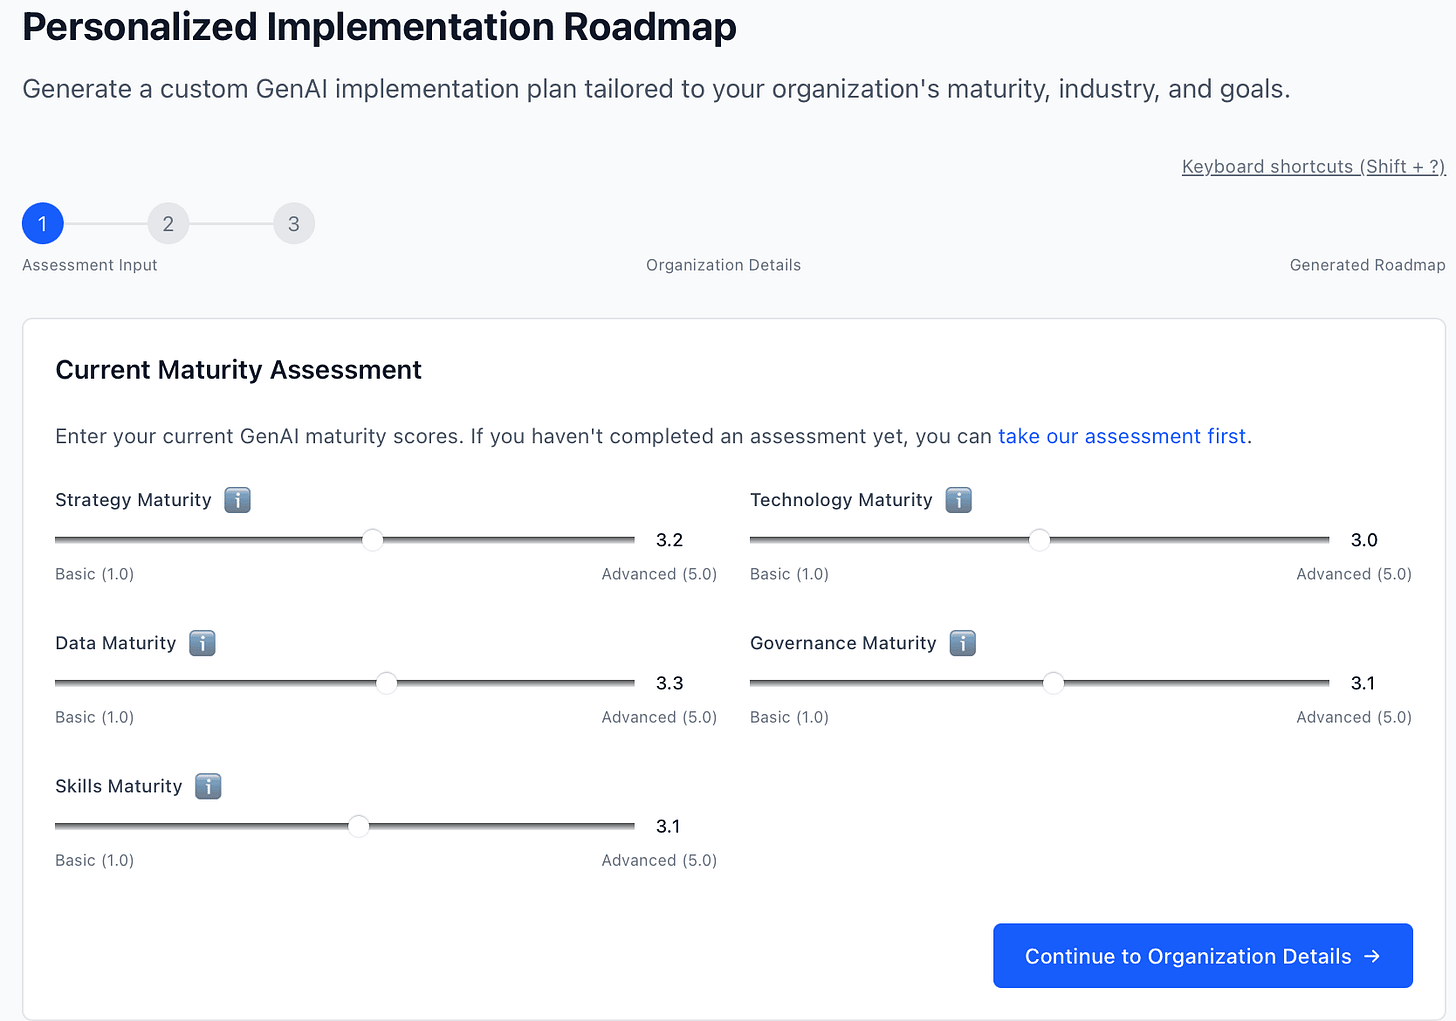
Task: Click Continue to Organization Details button
Action: click(1202, 956)
